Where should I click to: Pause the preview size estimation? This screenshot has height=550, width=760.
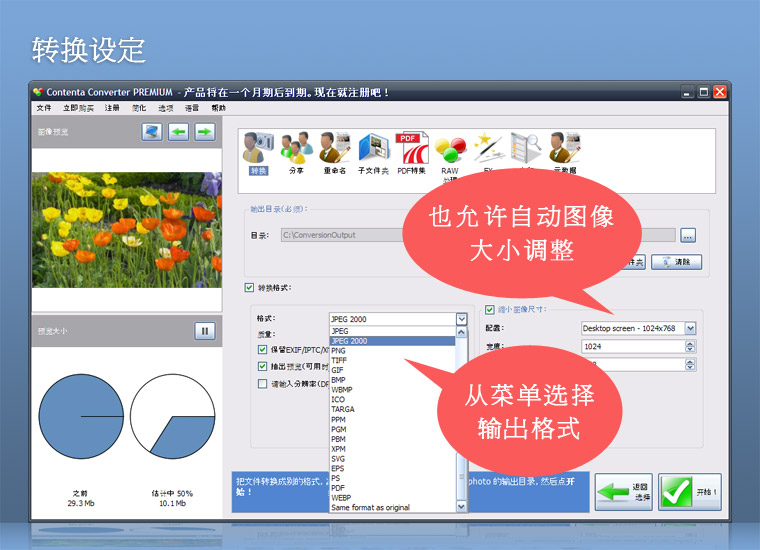[x=204, y=331]
